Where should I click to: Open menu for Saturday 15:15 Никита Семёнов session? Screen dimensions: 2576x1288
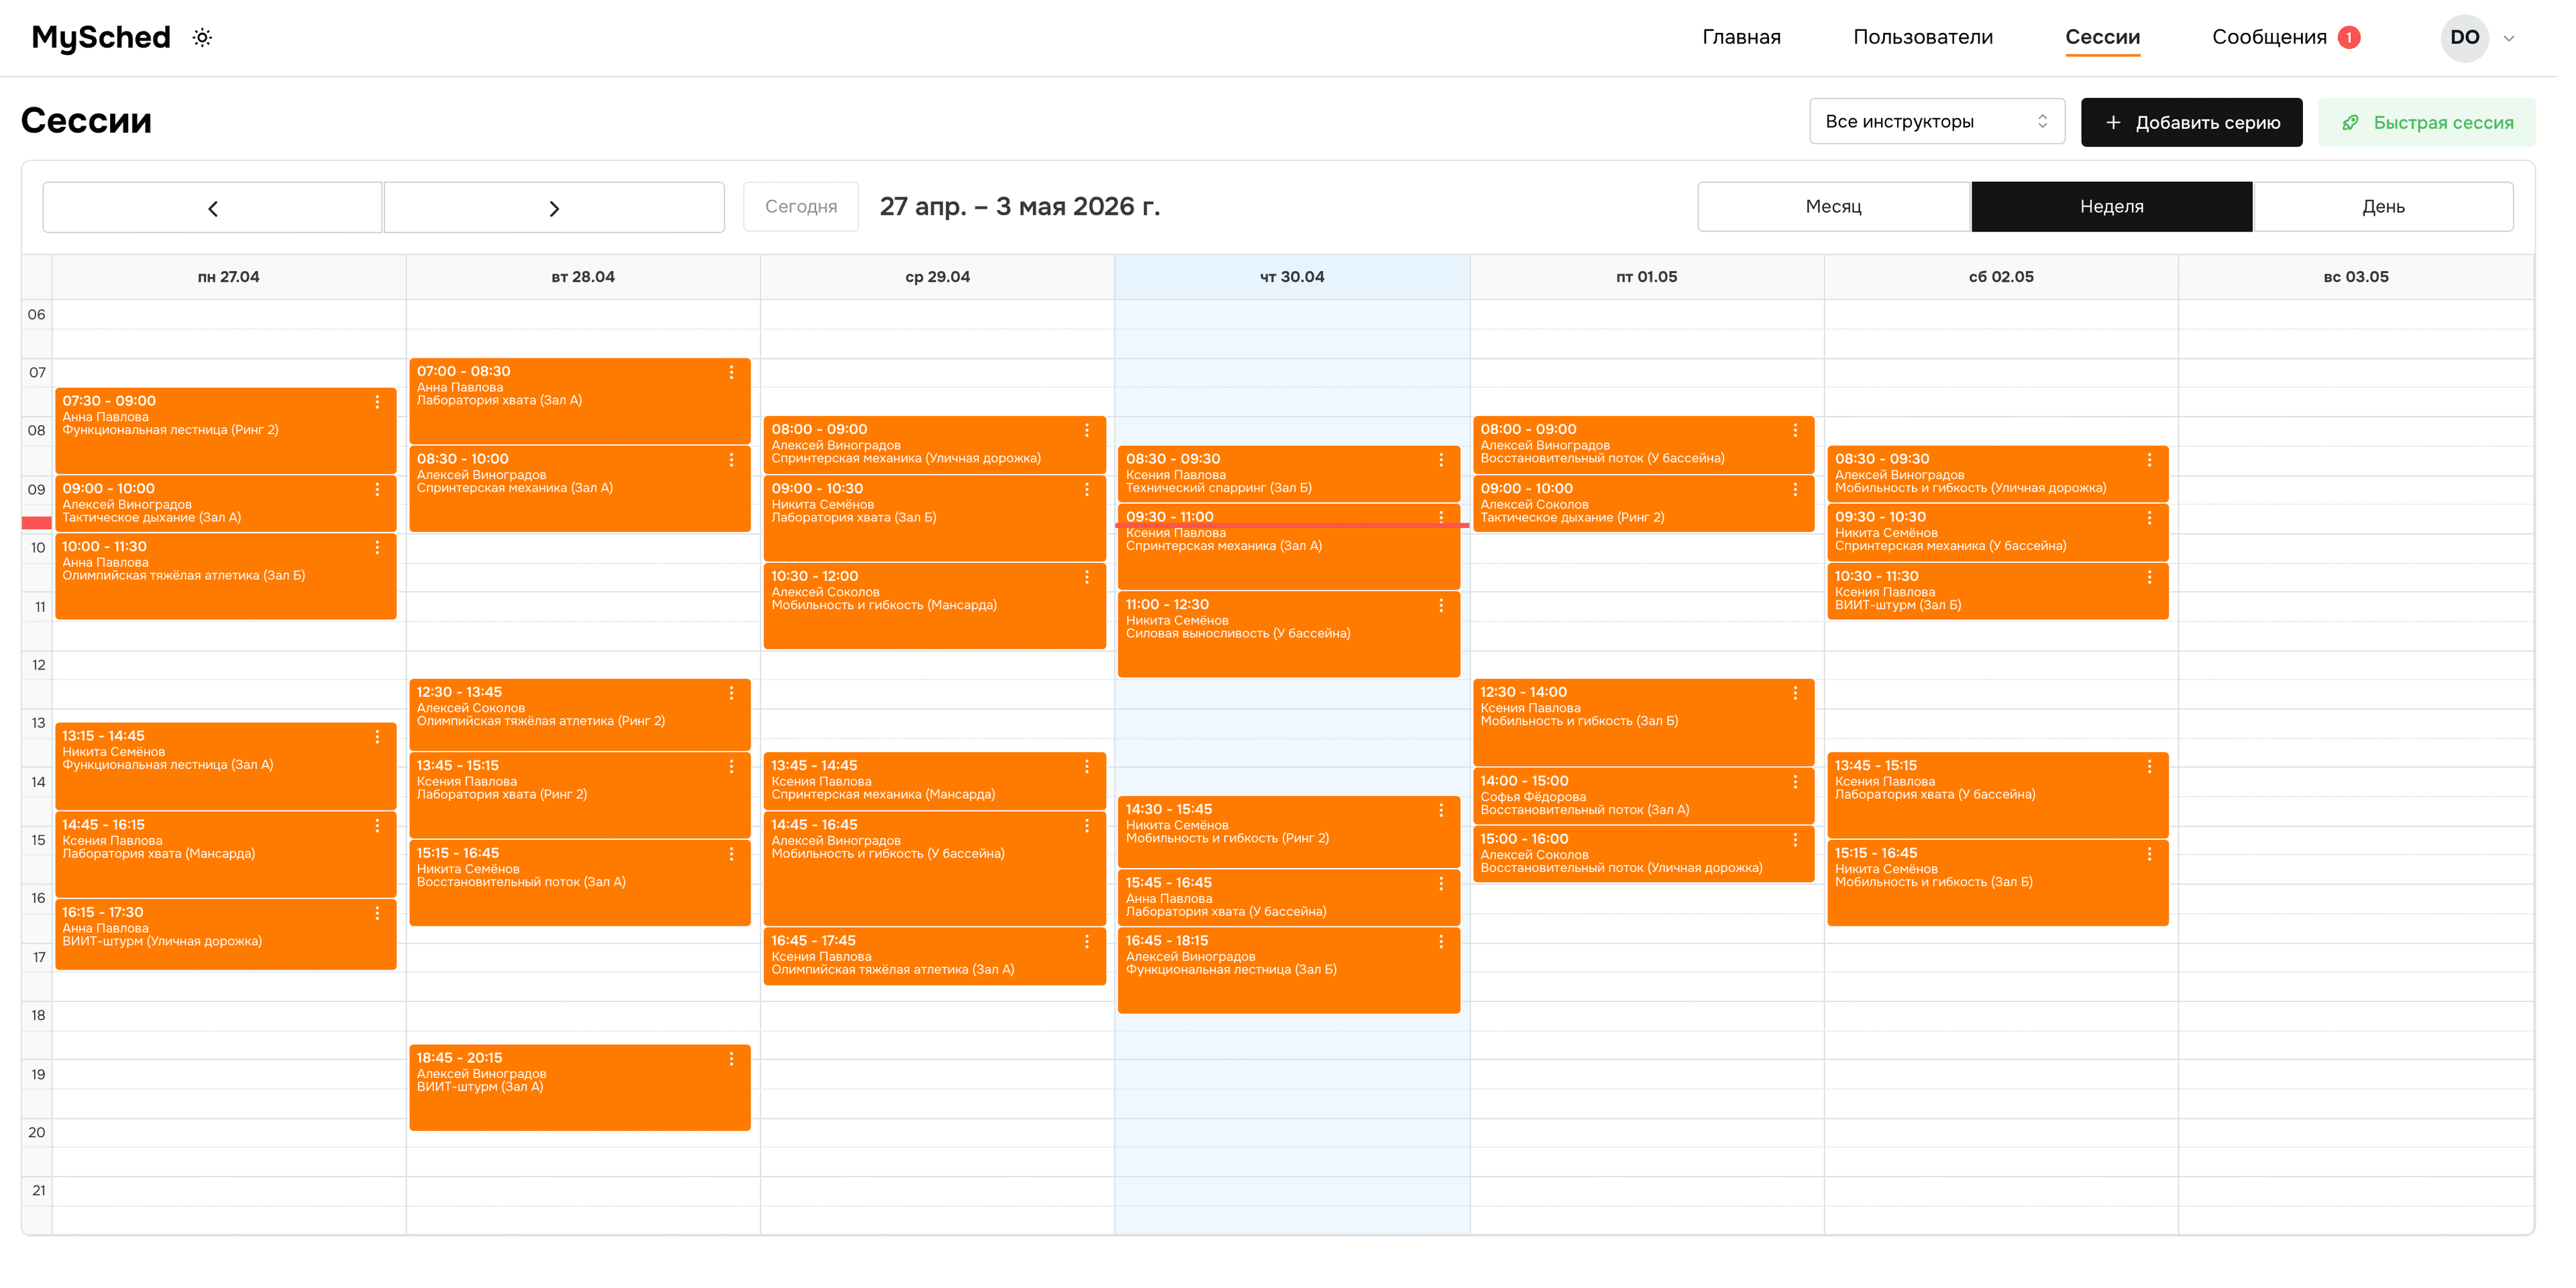(2149, 855)
